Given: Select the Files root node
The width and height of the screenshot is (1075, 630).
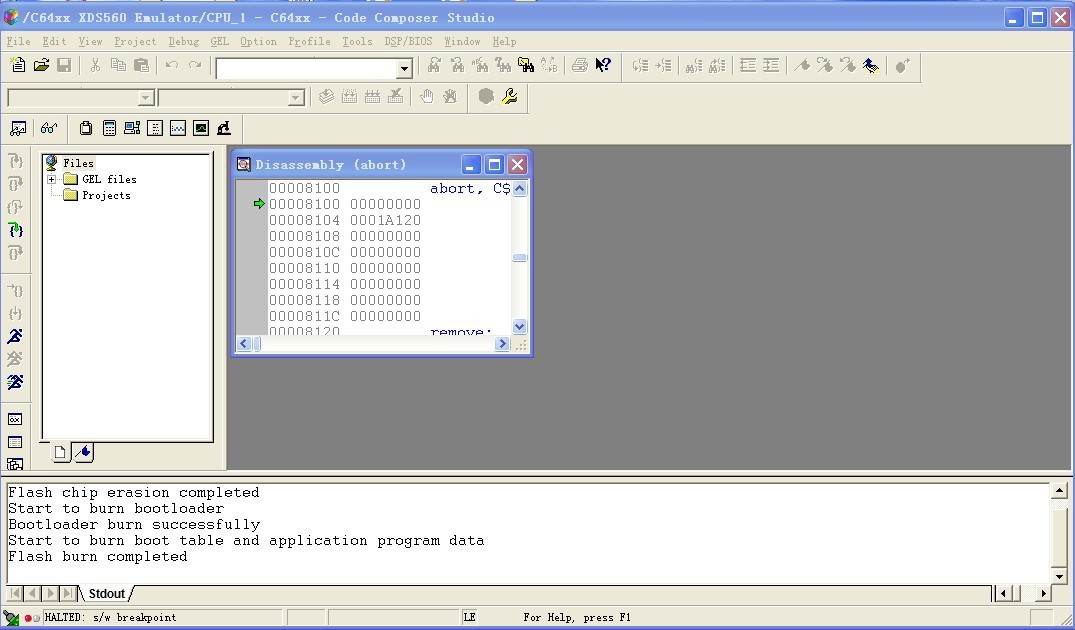Looking at the screenshot, I should (78, 163).
